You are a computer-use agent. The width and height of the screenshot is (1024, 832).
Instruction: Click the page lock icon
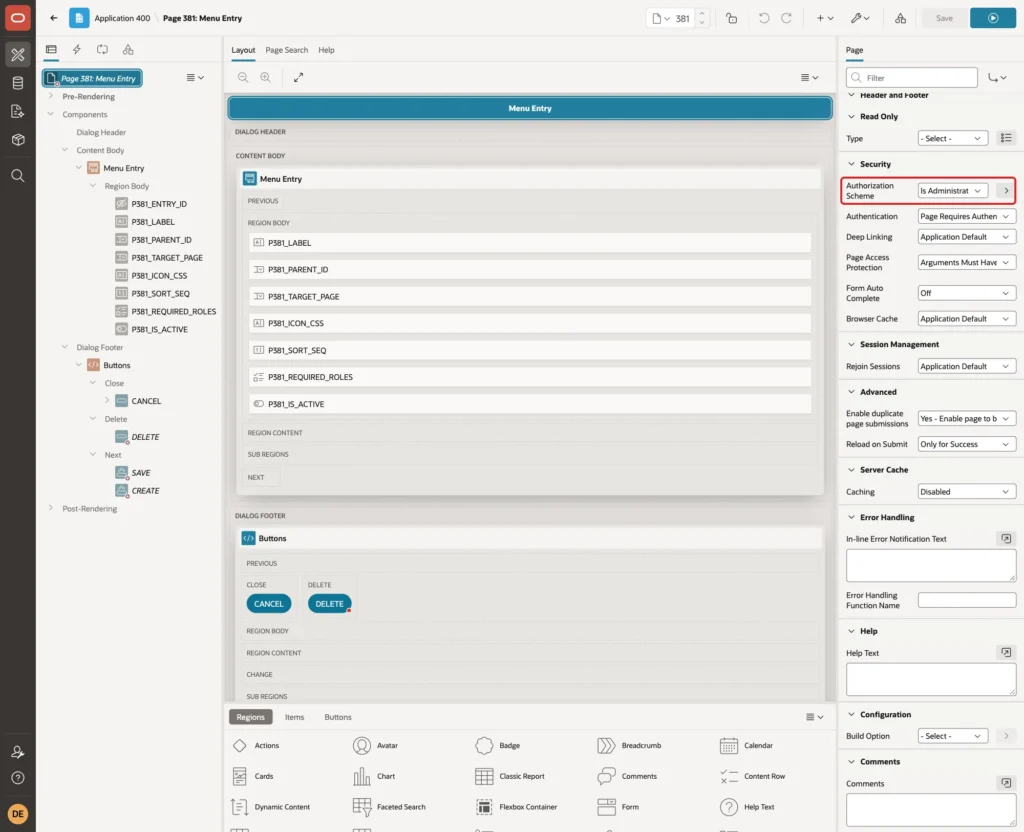731,18
